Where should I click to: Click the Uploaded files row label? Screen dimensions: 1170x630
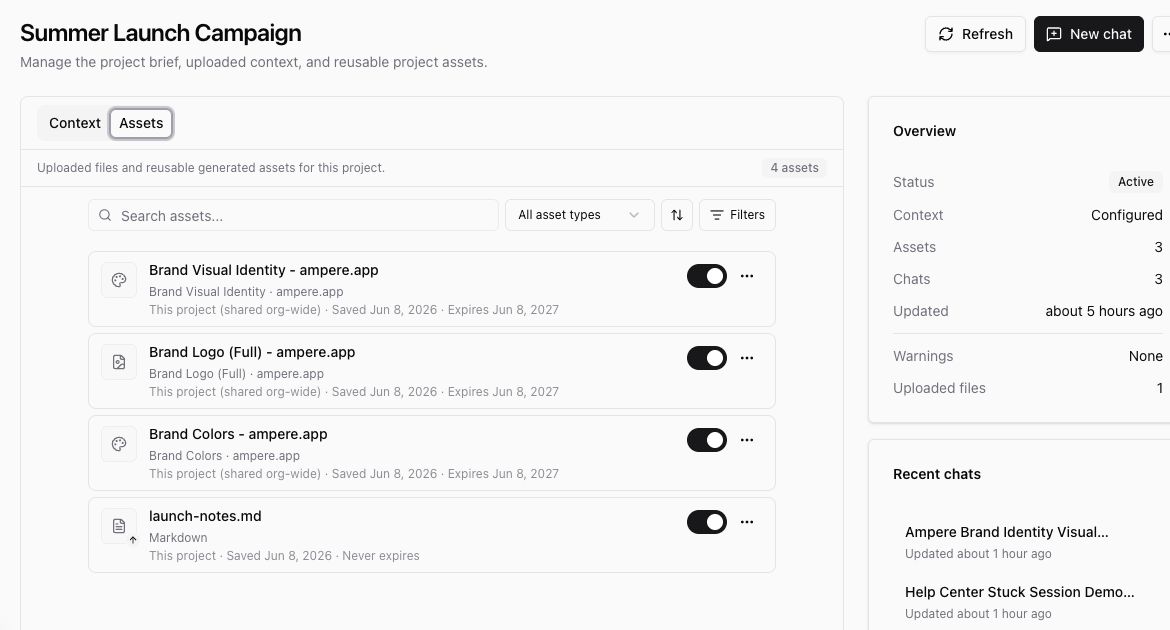[x=939, y=388]
